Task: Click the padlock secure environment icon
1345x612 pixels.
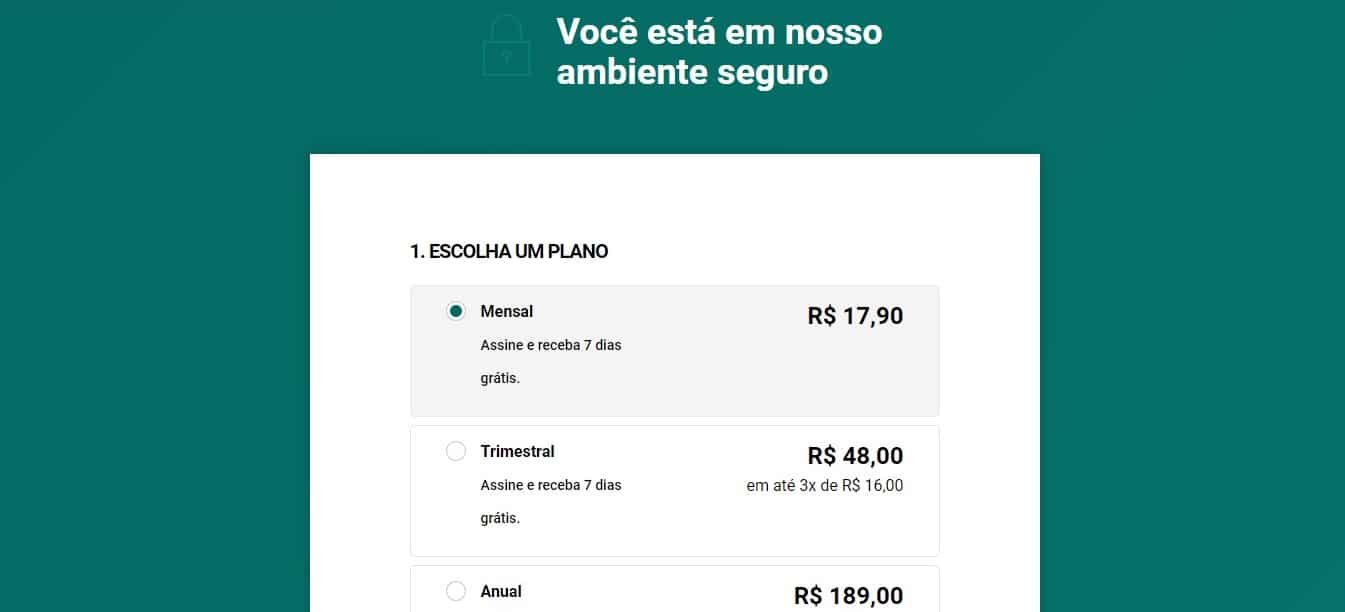Action: pos(506,46)
